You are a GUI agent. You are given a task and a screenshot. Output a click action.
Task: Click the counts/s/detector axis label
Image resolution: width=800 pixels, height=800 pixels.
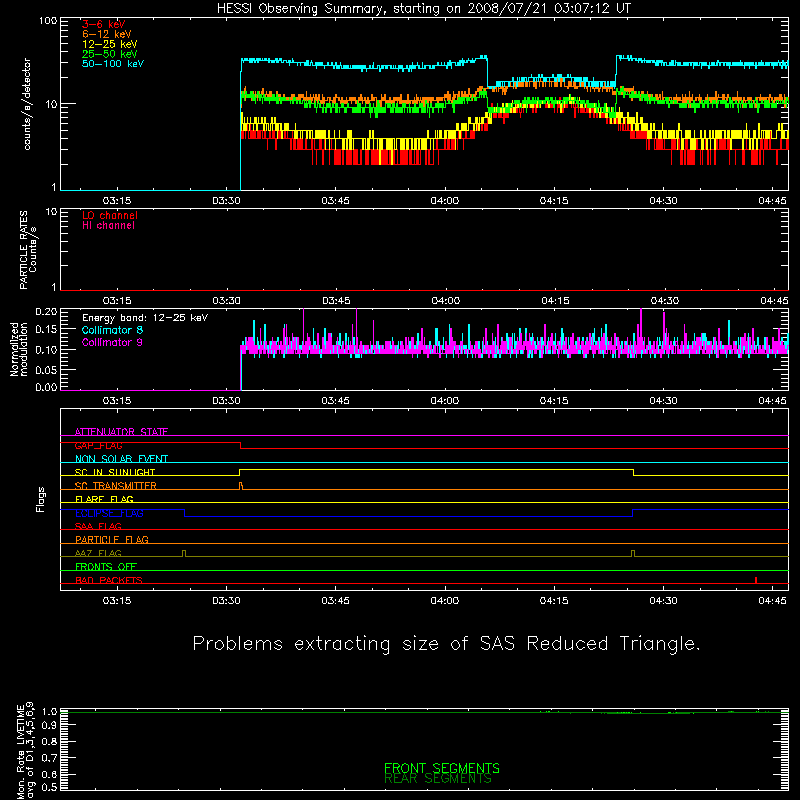pos(27,104)
